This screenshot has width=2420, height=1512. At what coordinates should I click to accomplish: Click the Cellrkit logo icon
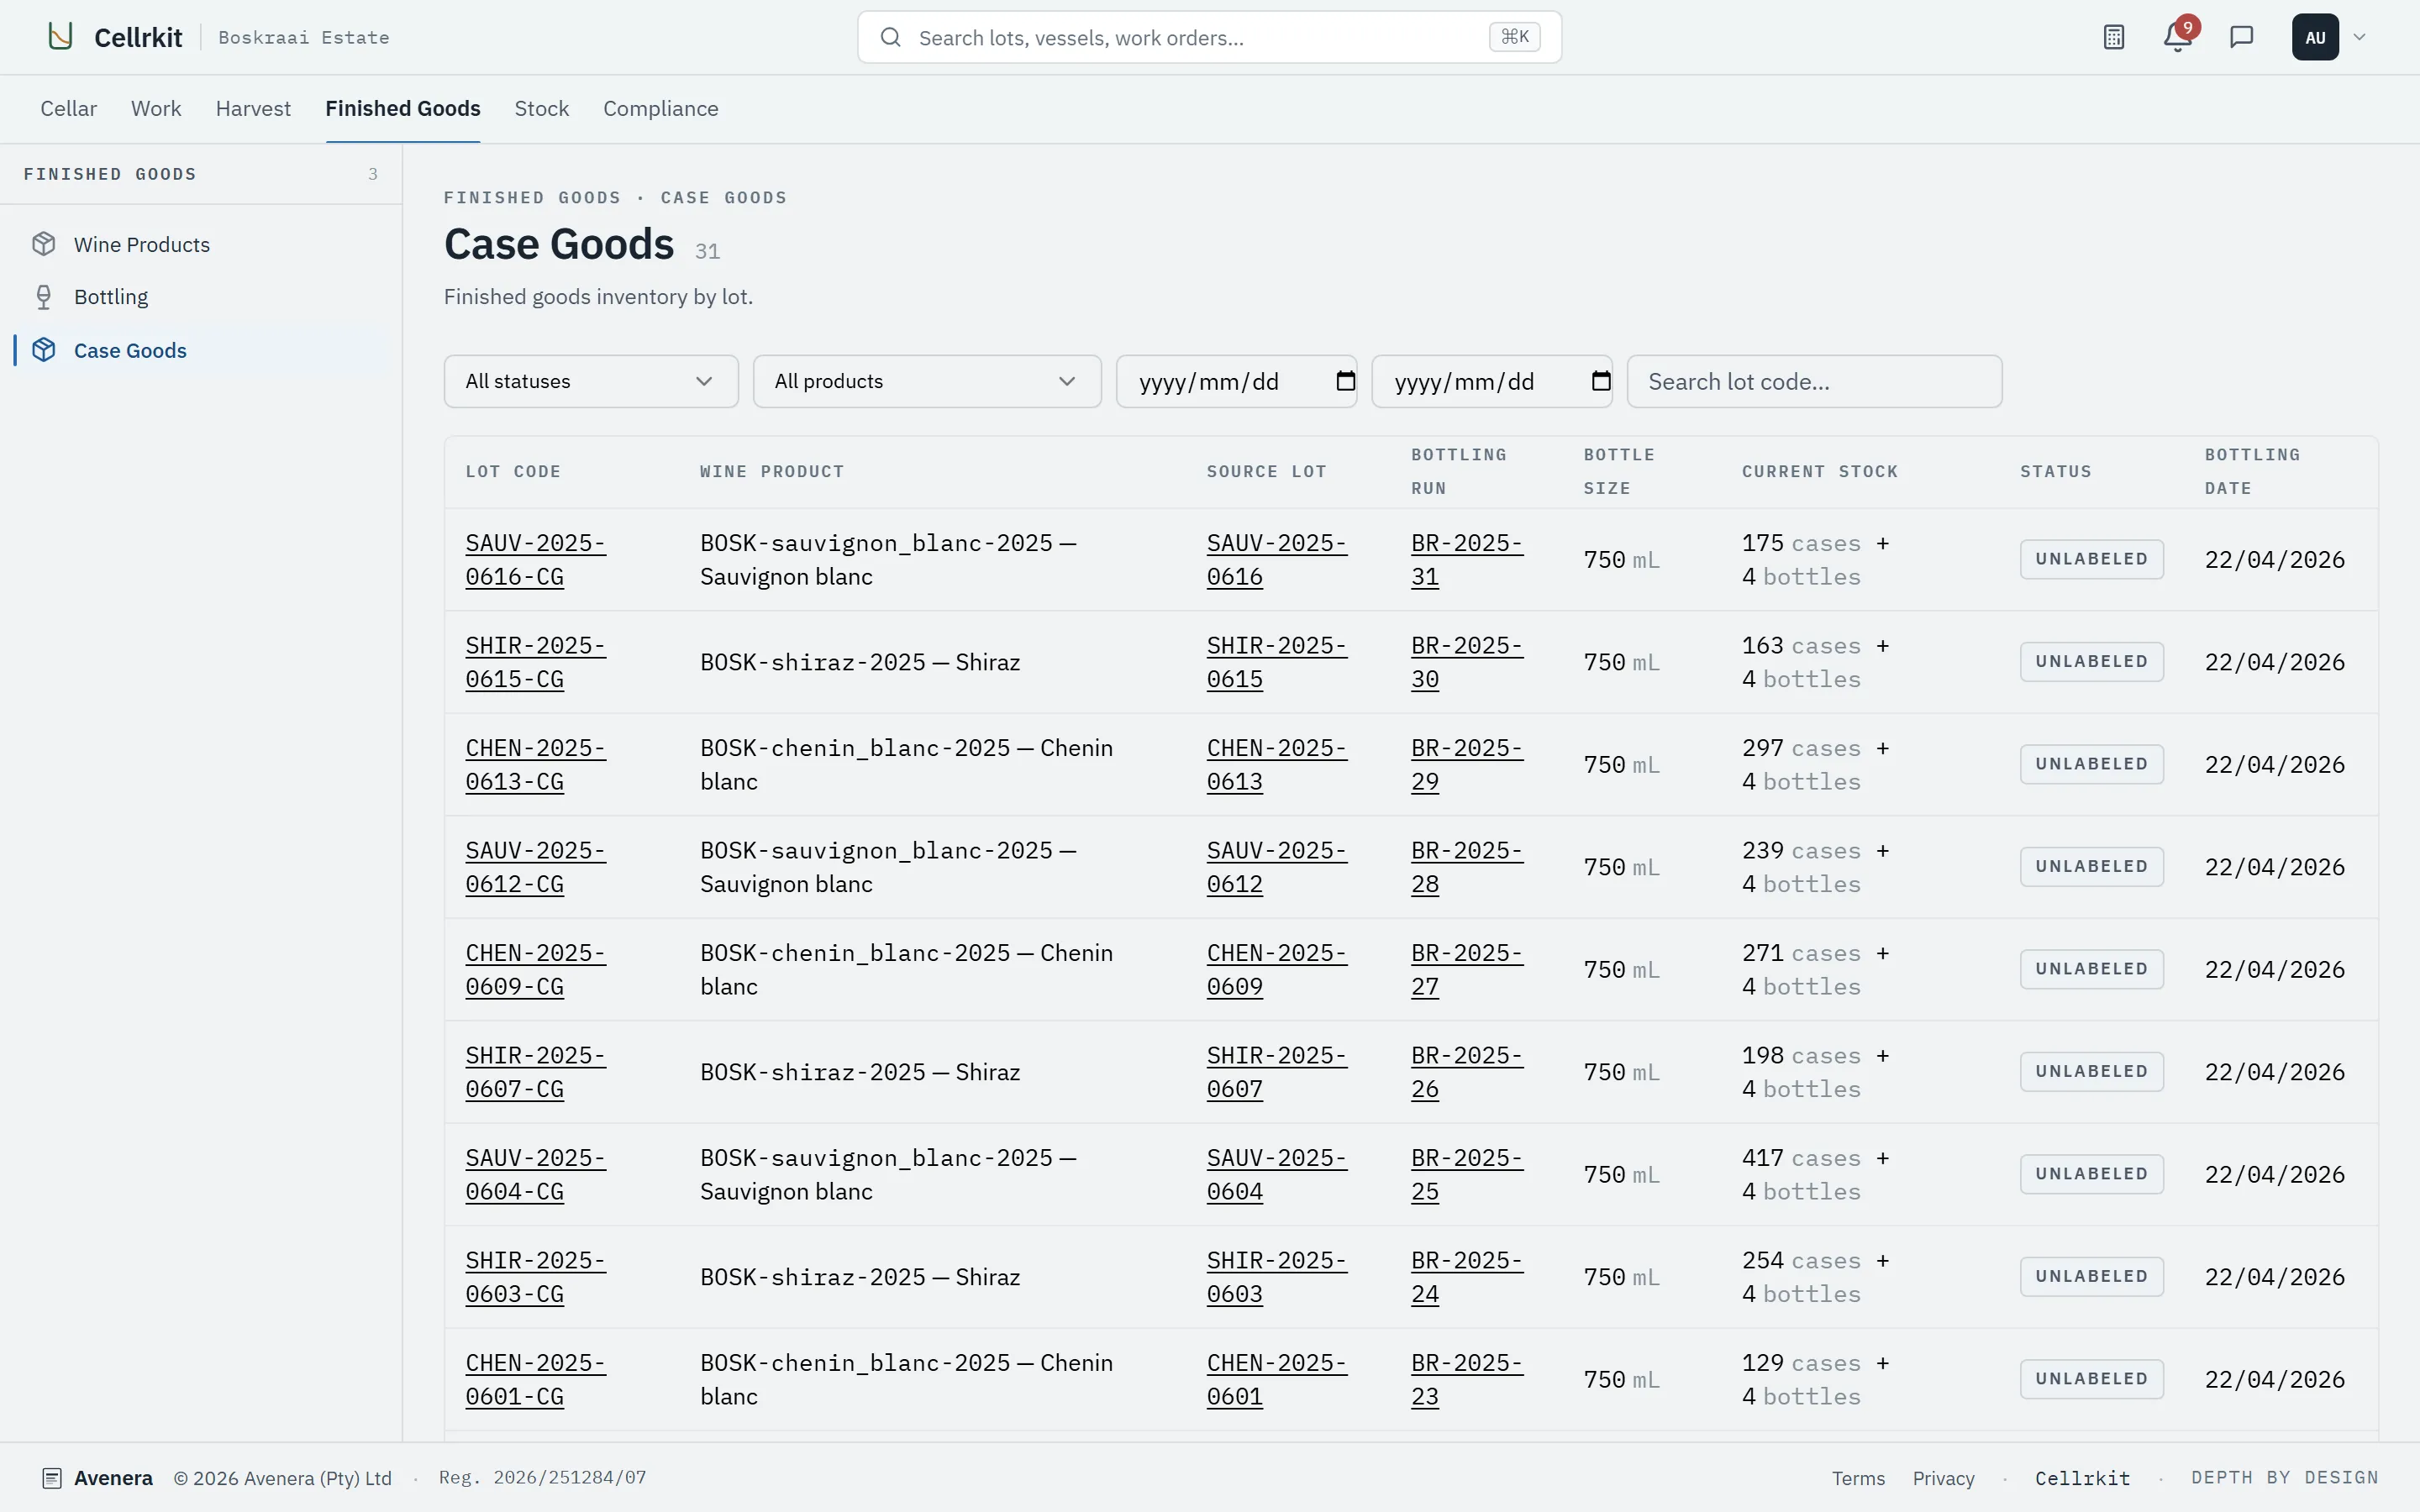click(x=60, y=37)
